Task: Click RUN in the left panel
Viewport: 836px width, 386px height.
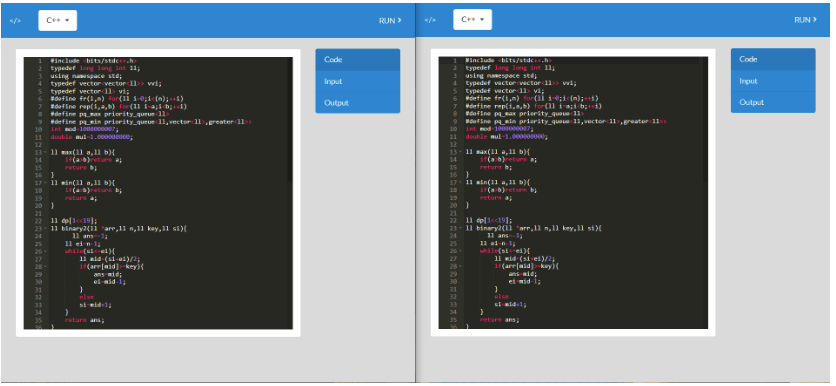Action: [390, 21]
